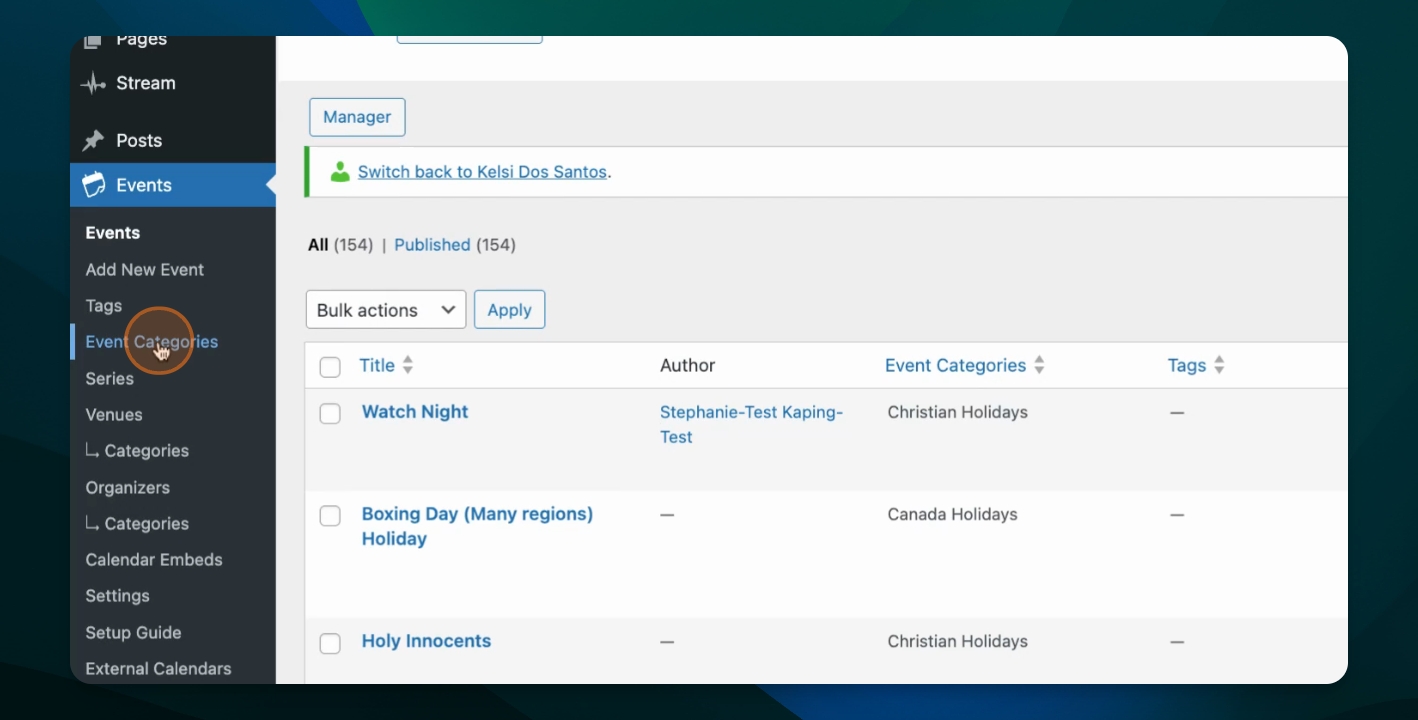Open Add New Event submenu item
The width and height of the screenshot is (1418, 720).
click(x=145, y=270)
